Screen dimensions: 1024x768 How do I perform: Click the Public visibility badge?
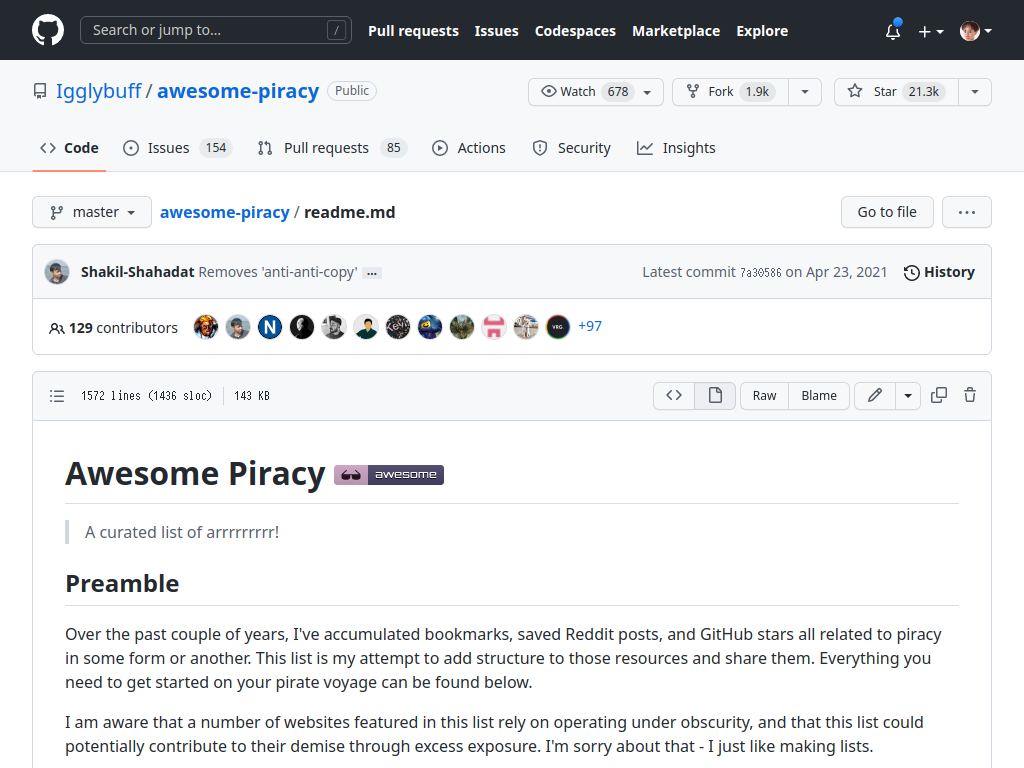pos(352,91)
